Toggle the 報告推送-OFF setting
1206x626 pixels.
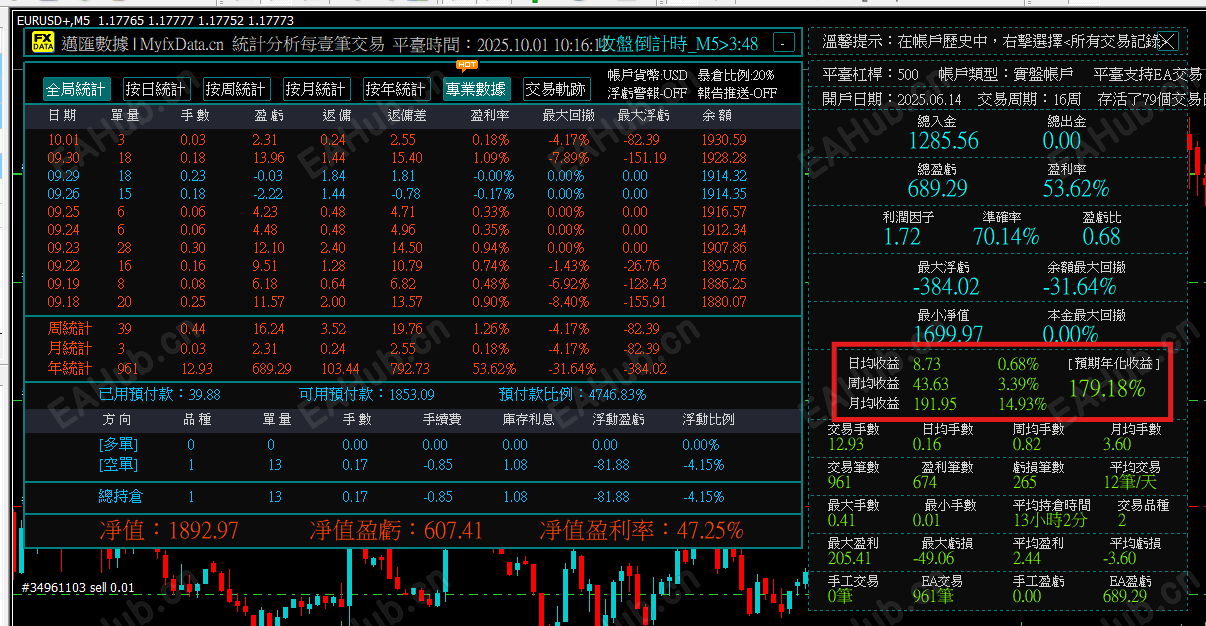[736, 93]
